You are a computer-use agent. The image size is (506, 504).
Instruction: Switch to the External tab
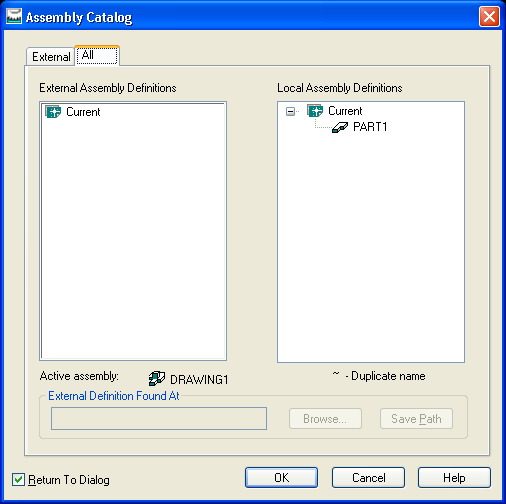click(51, 57)
